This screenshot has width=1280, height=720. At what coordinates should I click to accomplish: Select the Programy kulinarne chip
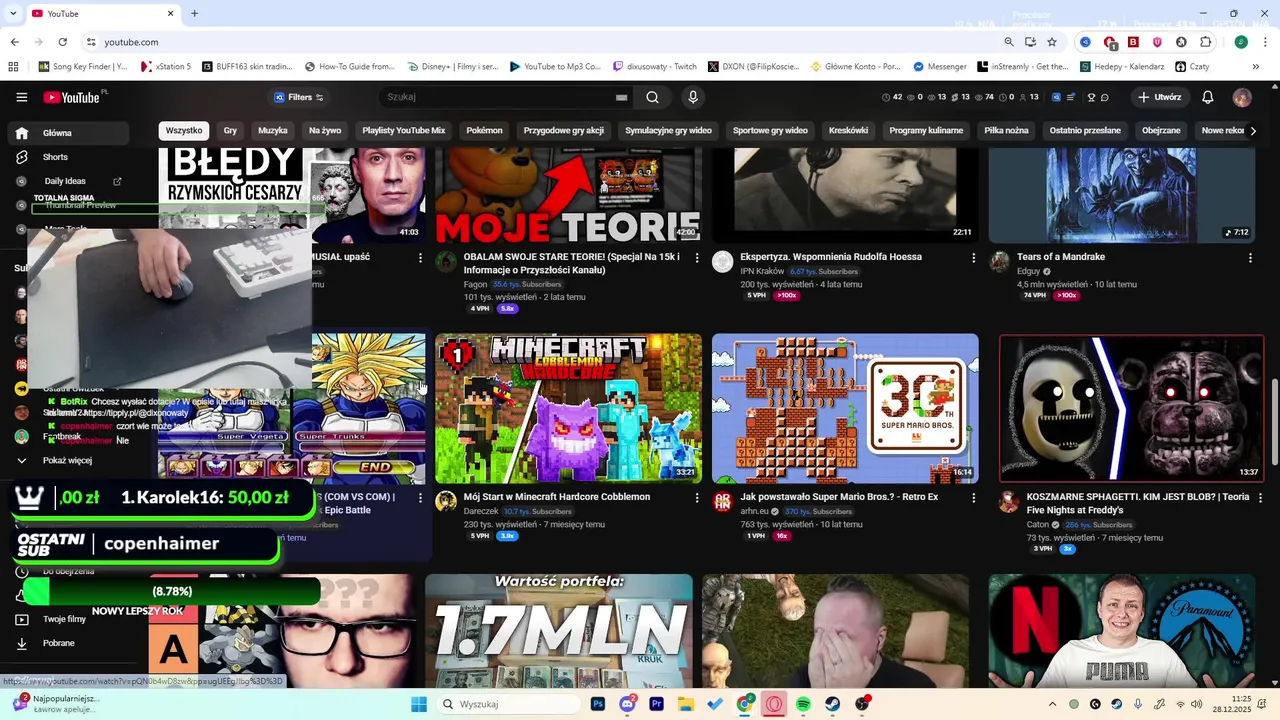(x=926, y=130)
